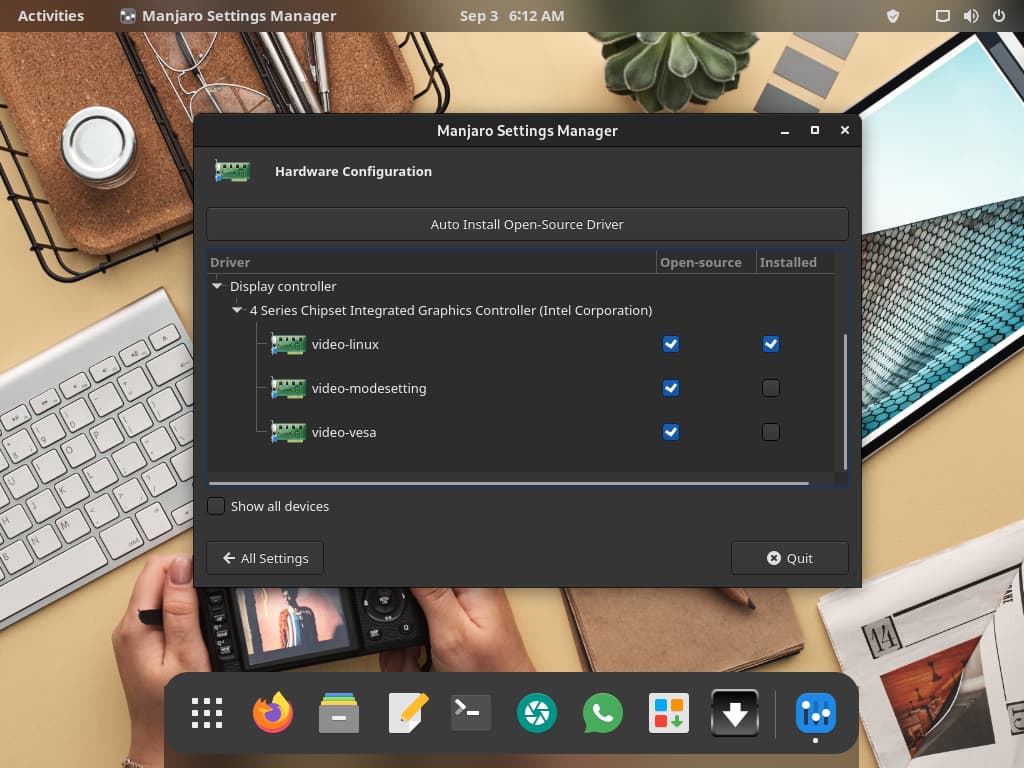Screen dimensions: 1024x768
Task: Select Manjaro Settings Manager icon in the dock
Action: [816, 712]
